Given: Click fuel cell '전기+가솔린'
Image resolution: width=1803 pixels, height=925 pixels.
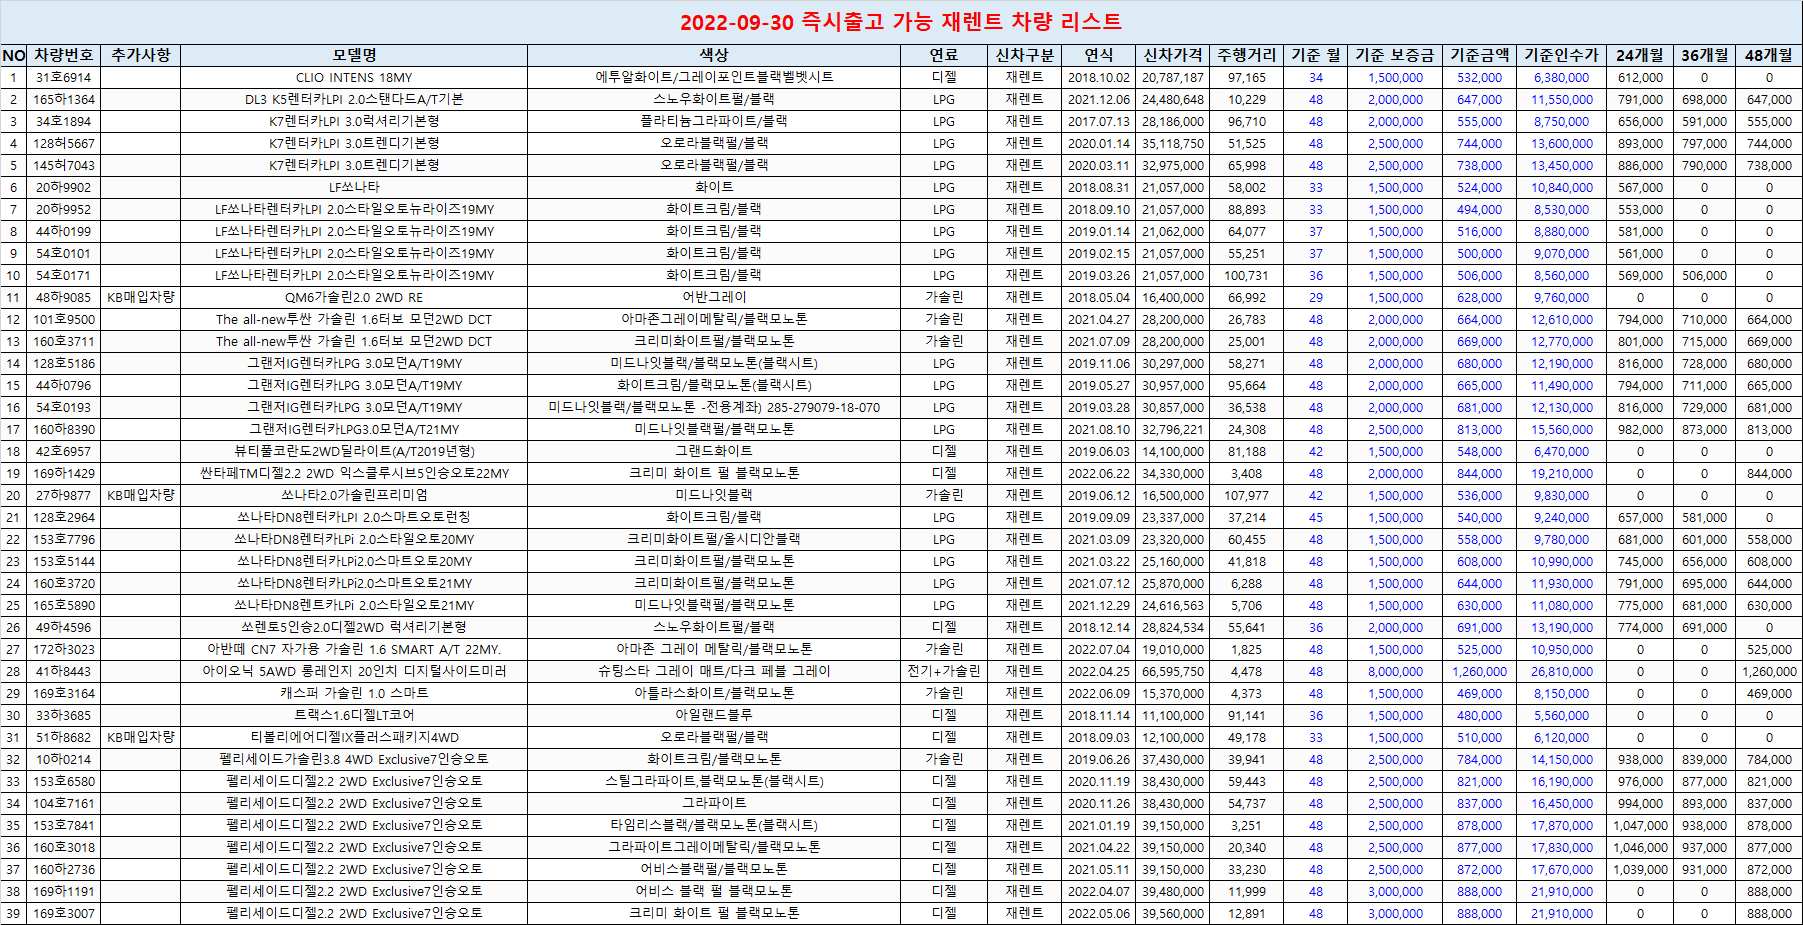Looking at the screenshot, I should pyautogui.click(x=944, y=671).
